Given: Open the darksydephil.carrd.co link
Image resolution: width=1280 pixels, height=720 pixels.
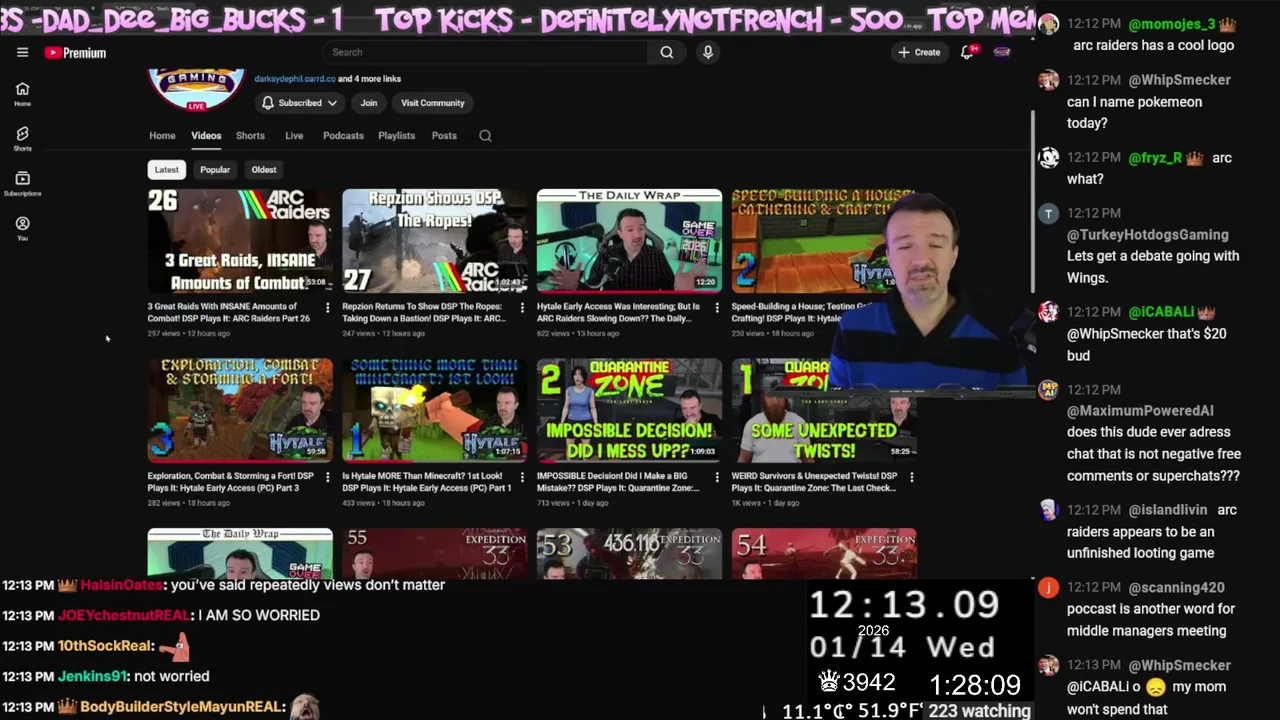Looking at the screenshot, I should coord(295,79).
